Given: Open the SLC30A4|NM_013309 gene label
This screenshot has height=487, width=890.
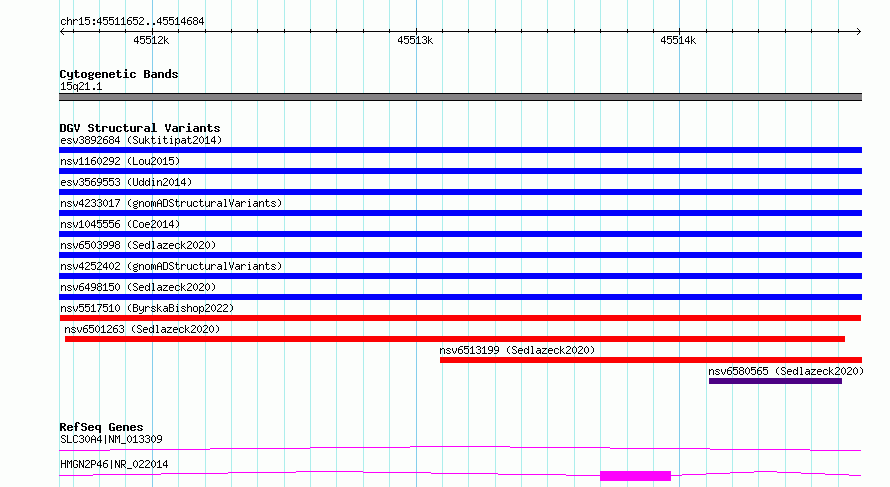Looking at the screenshot, I should [x=111, y=439].
